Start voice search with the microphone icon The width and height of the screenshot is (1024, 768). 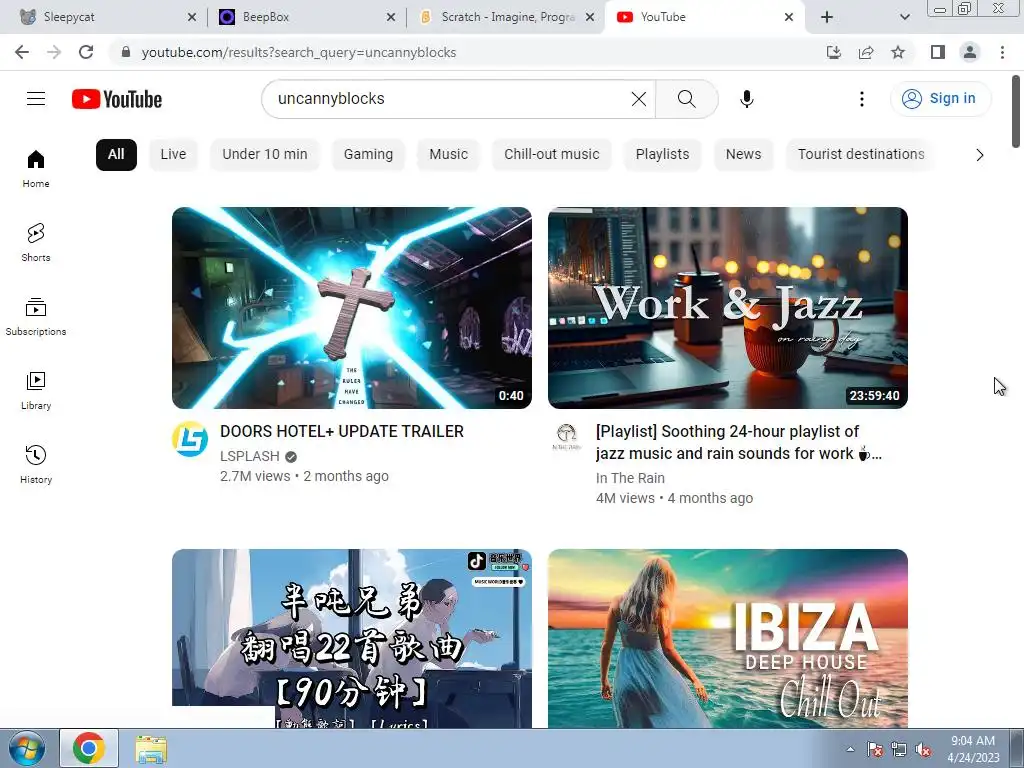coord(746,99)
